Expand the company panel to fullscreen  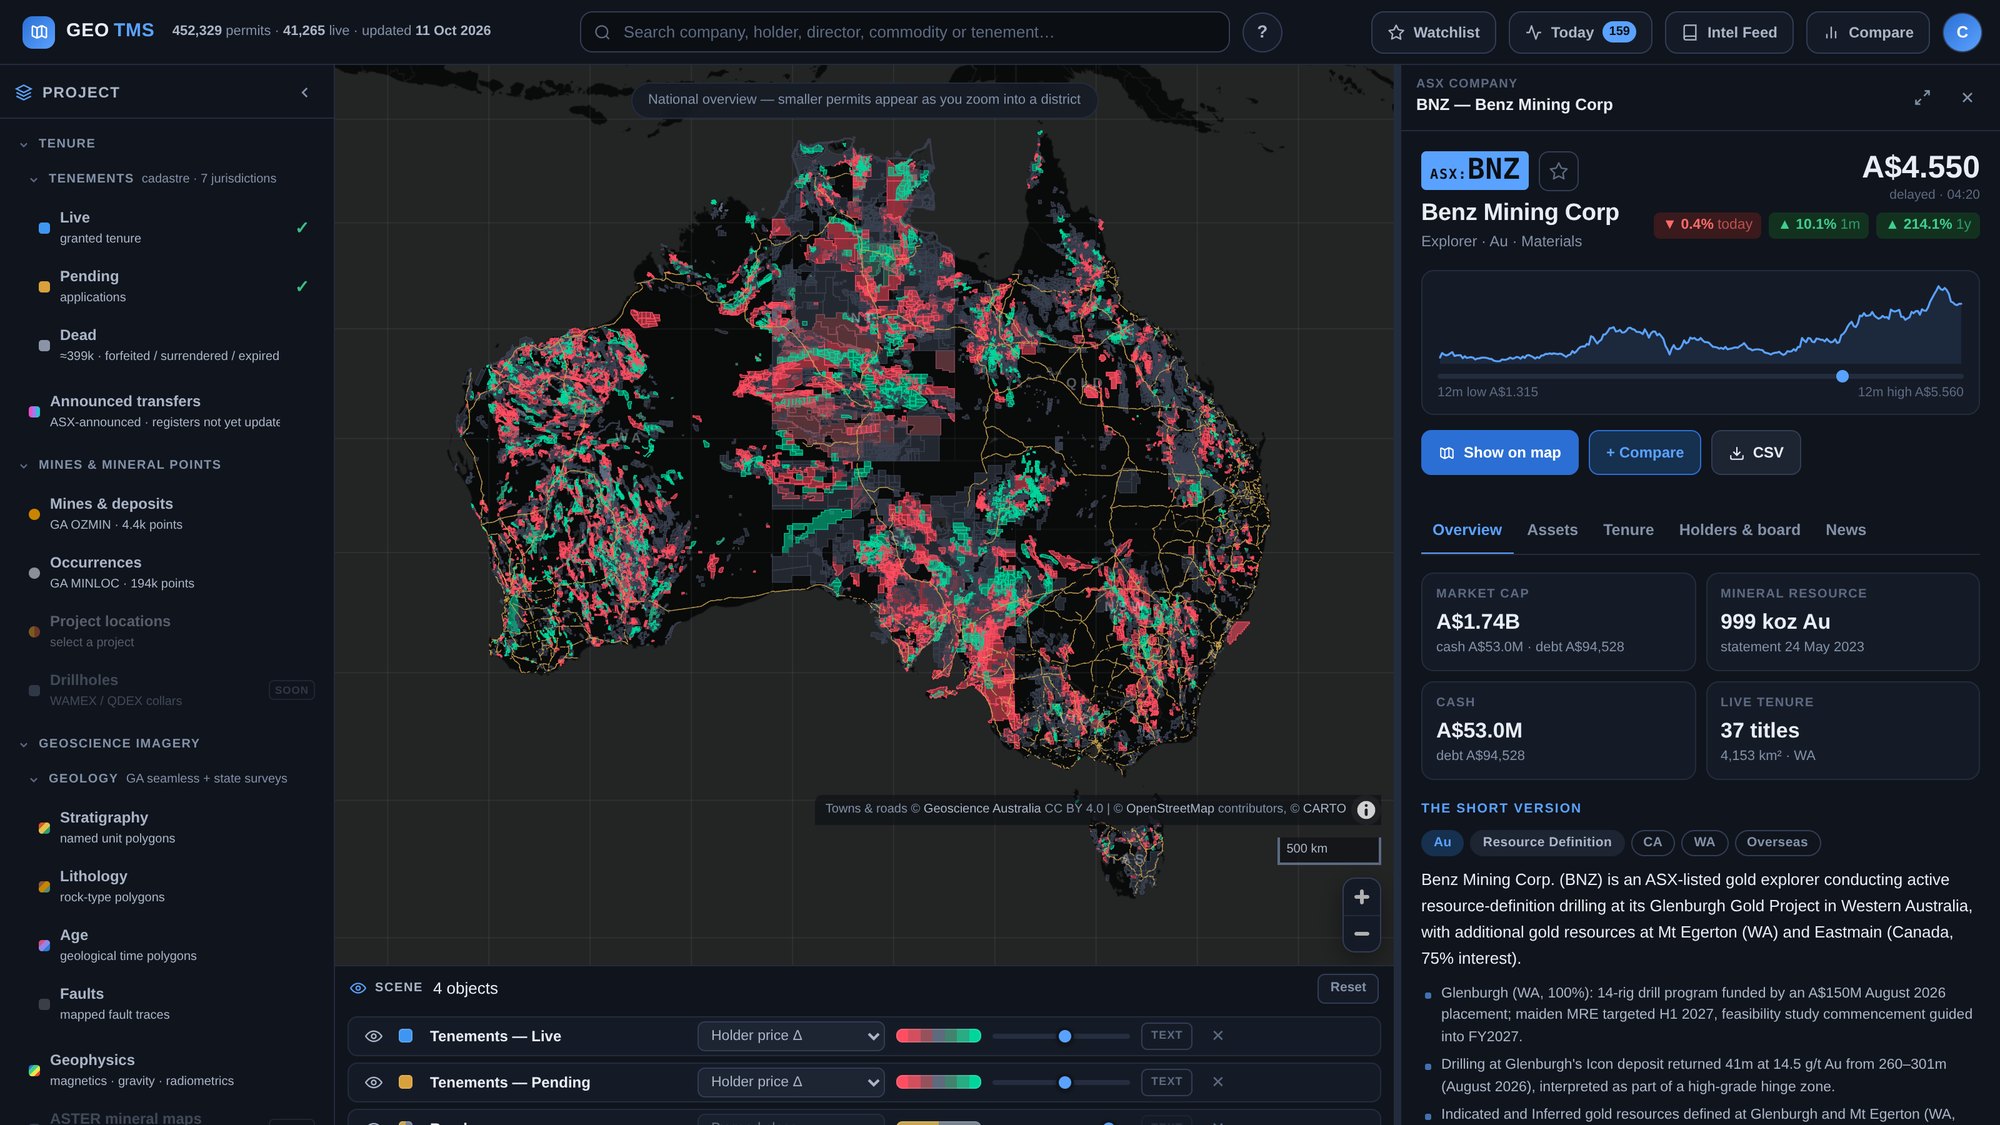pos(1922,98)
